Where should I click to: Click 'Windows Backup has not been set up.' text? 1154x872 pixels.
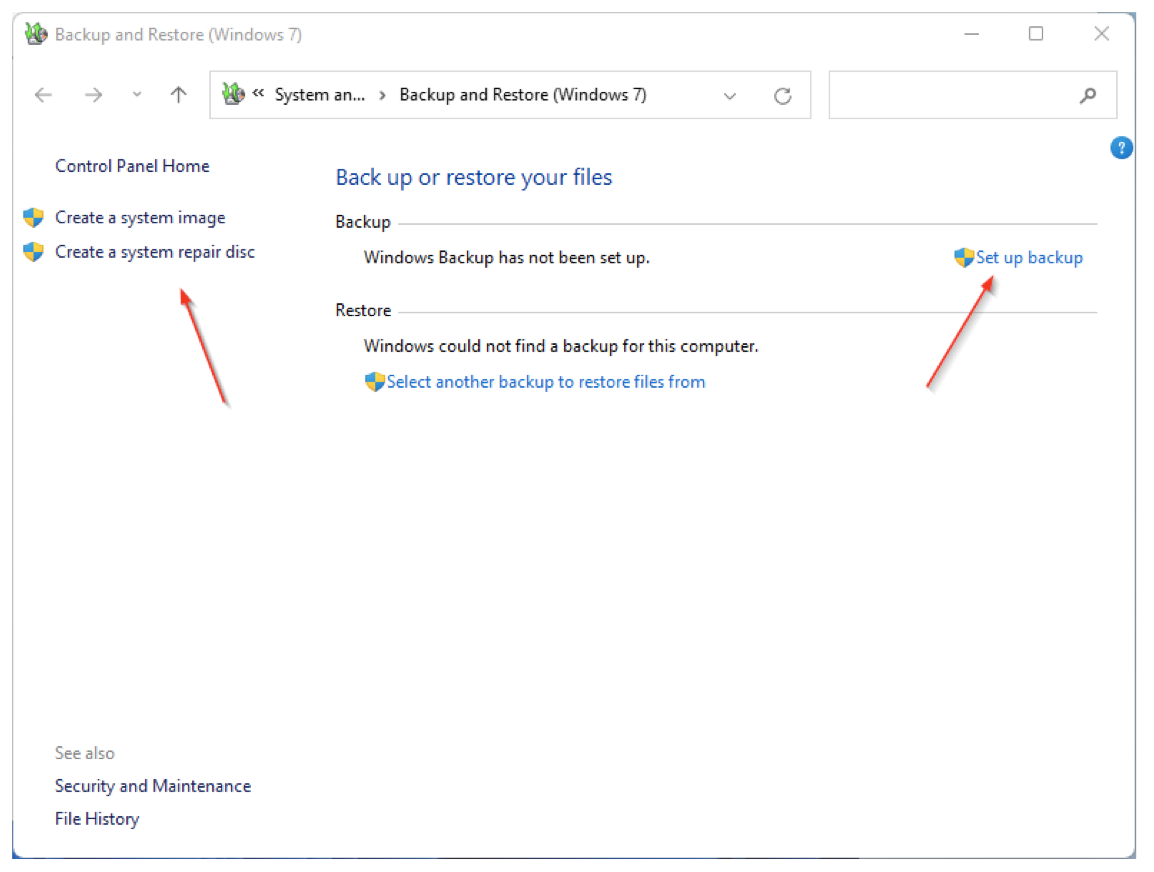(507, 258)
